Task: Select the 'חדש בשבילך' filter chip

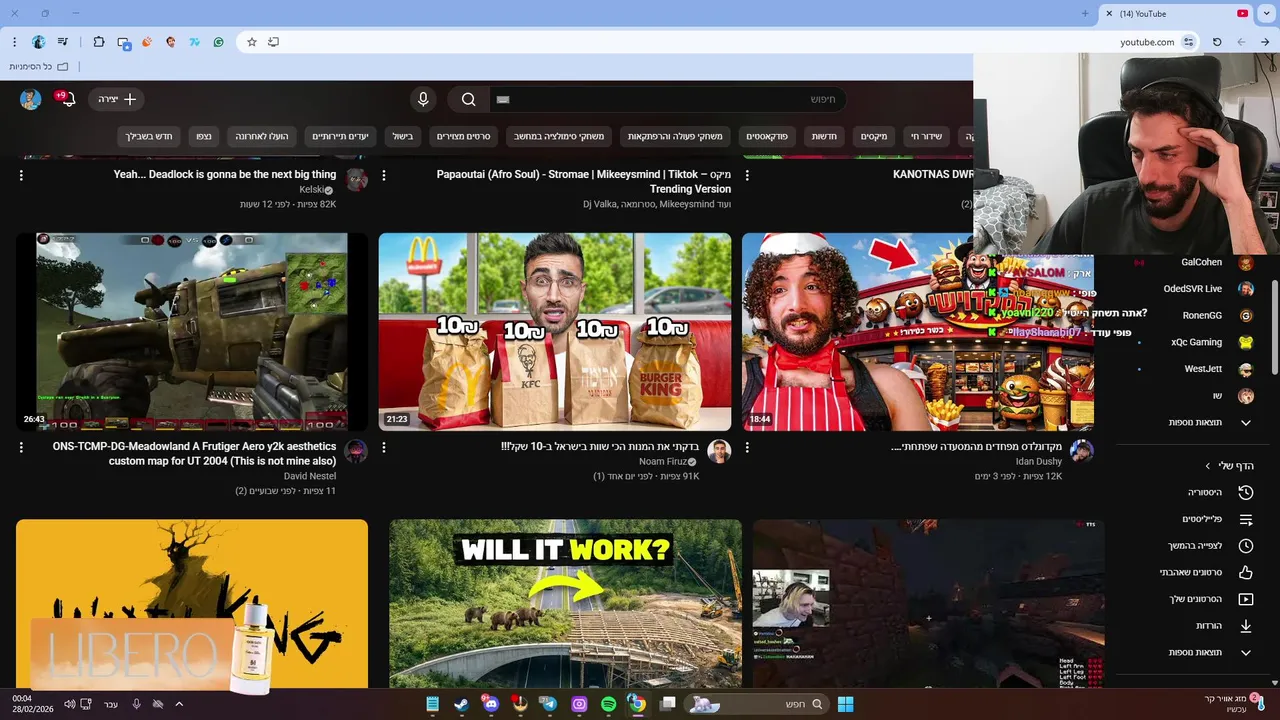Action: [x=149, y=136]
